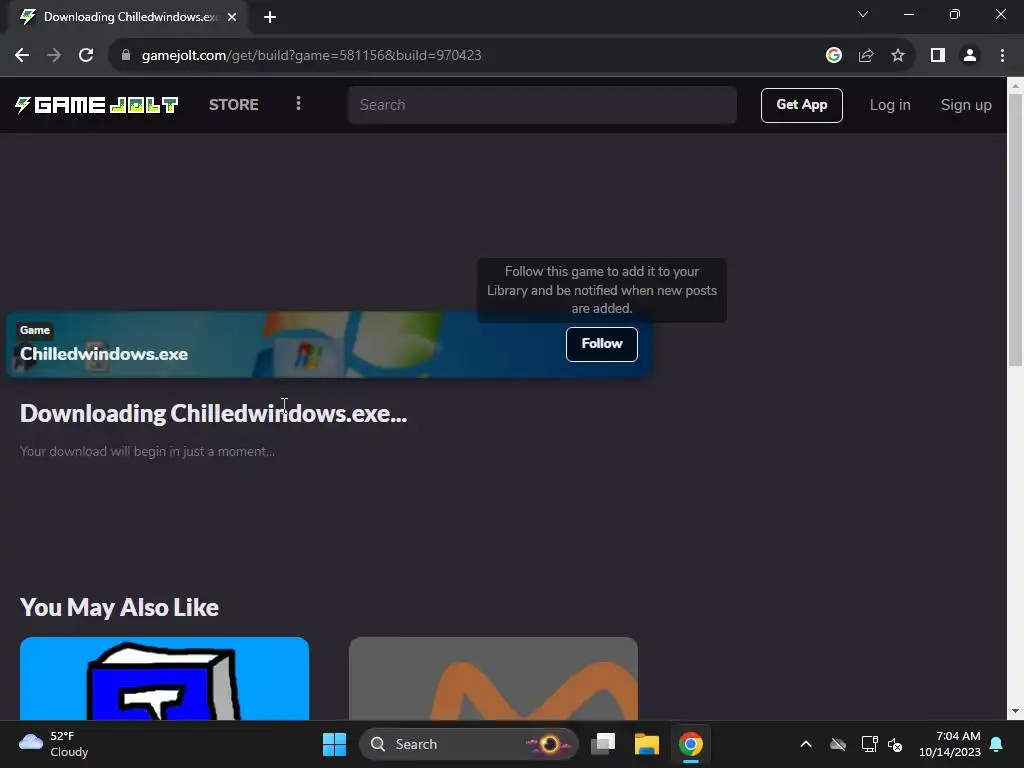1024x768 pixels.
Task: Open a new browser tab
Action: [270, 17]
